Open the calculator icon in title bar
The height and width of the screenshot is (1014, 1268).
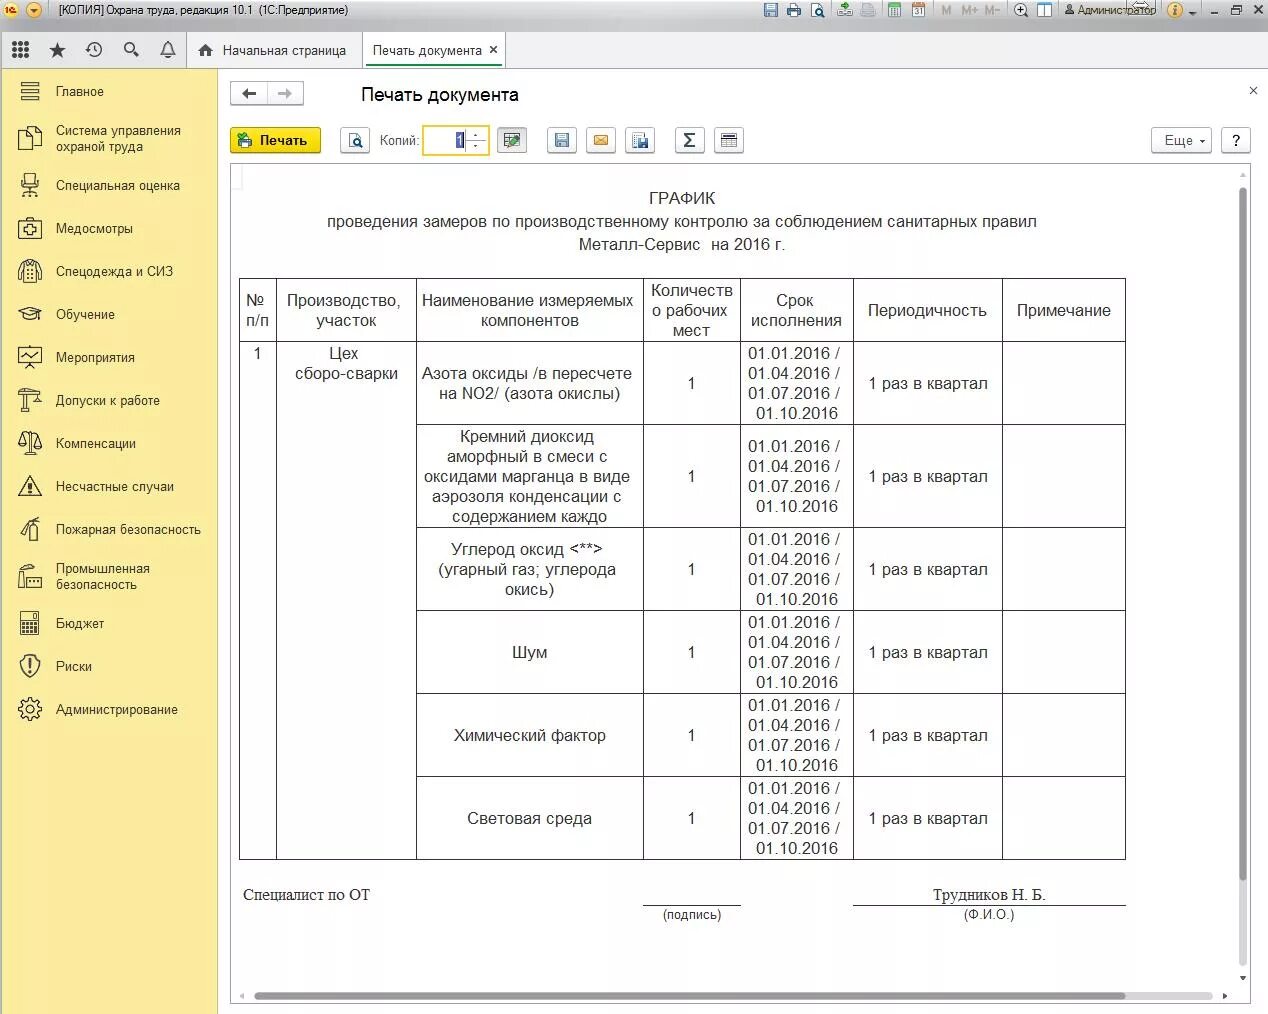point(894,10)
